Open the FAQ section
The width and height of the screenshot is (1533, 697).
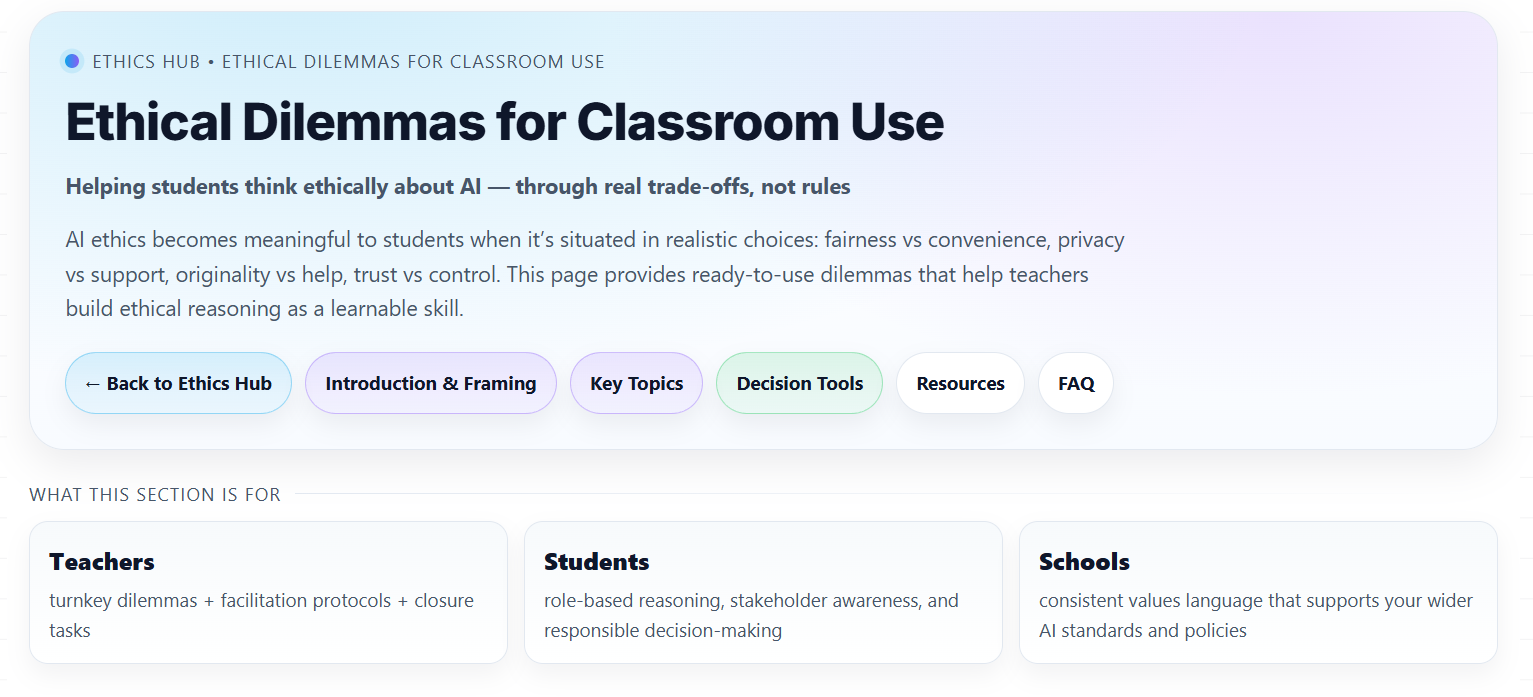coord(1076,383)
